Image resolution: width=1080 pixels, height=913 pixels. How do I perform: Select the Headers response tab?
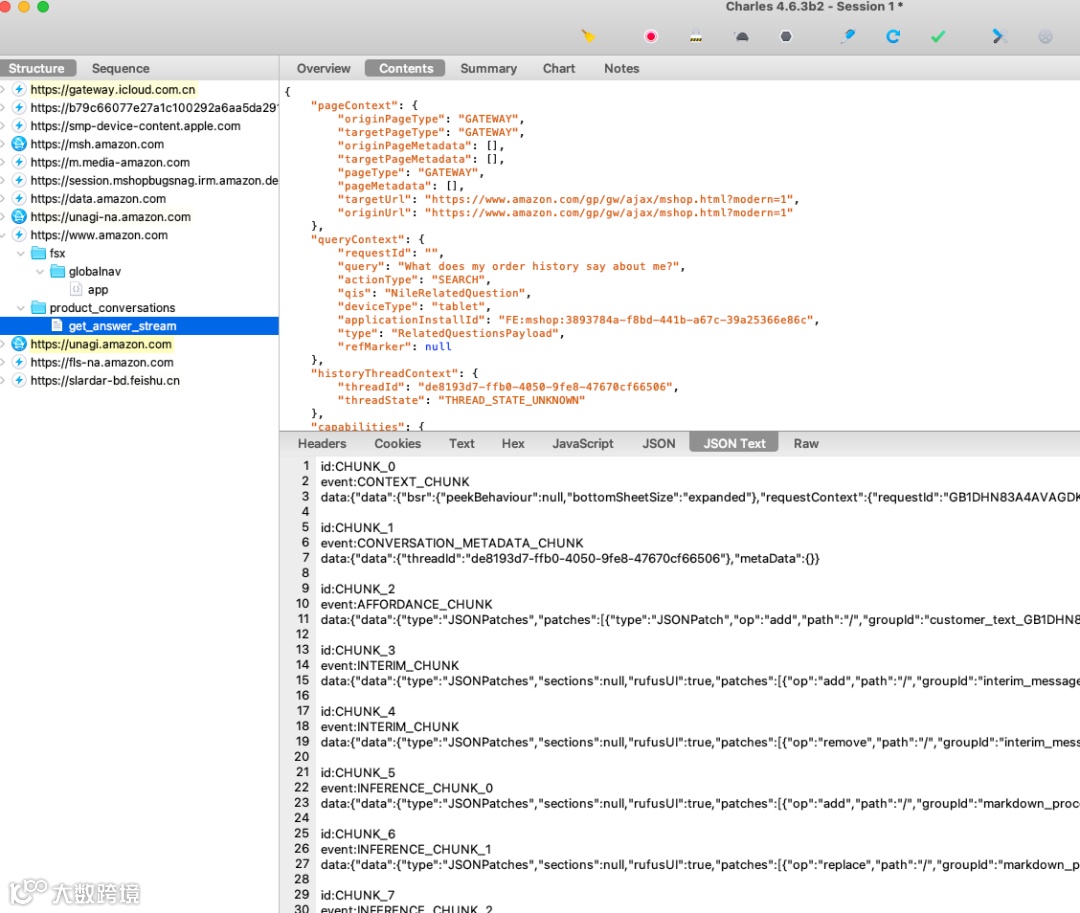coord(322,443)
